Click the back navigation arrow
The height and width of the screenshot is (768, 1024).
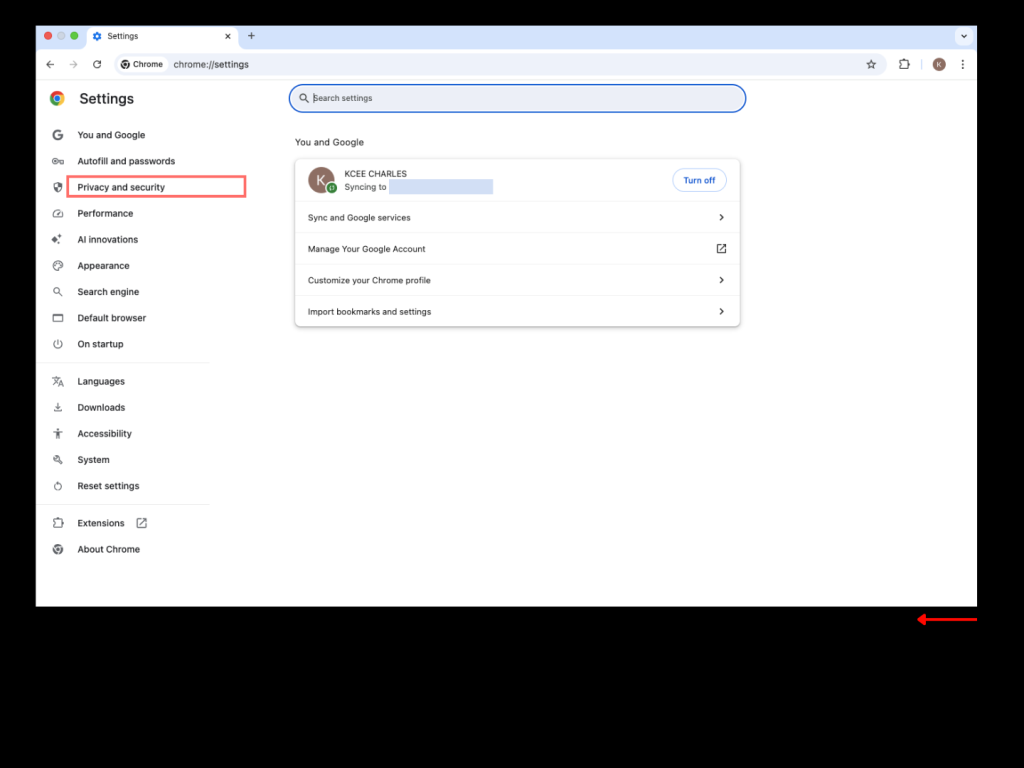pyautogui.click(x=50, y=64)
